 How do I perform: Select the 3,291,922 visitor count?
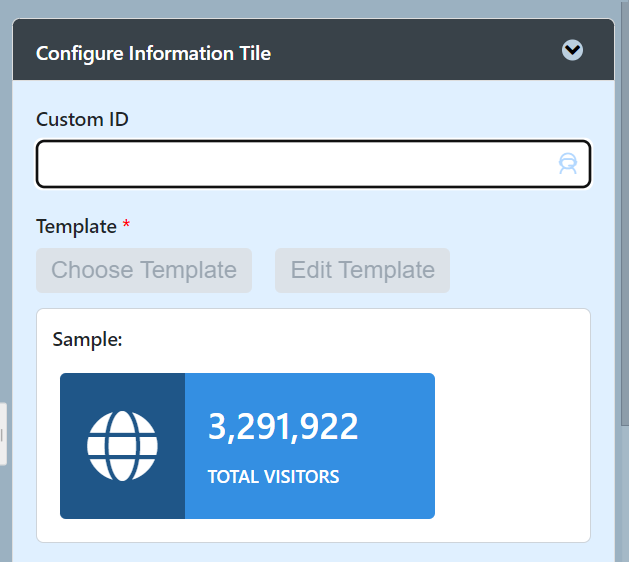coord(283,427)
